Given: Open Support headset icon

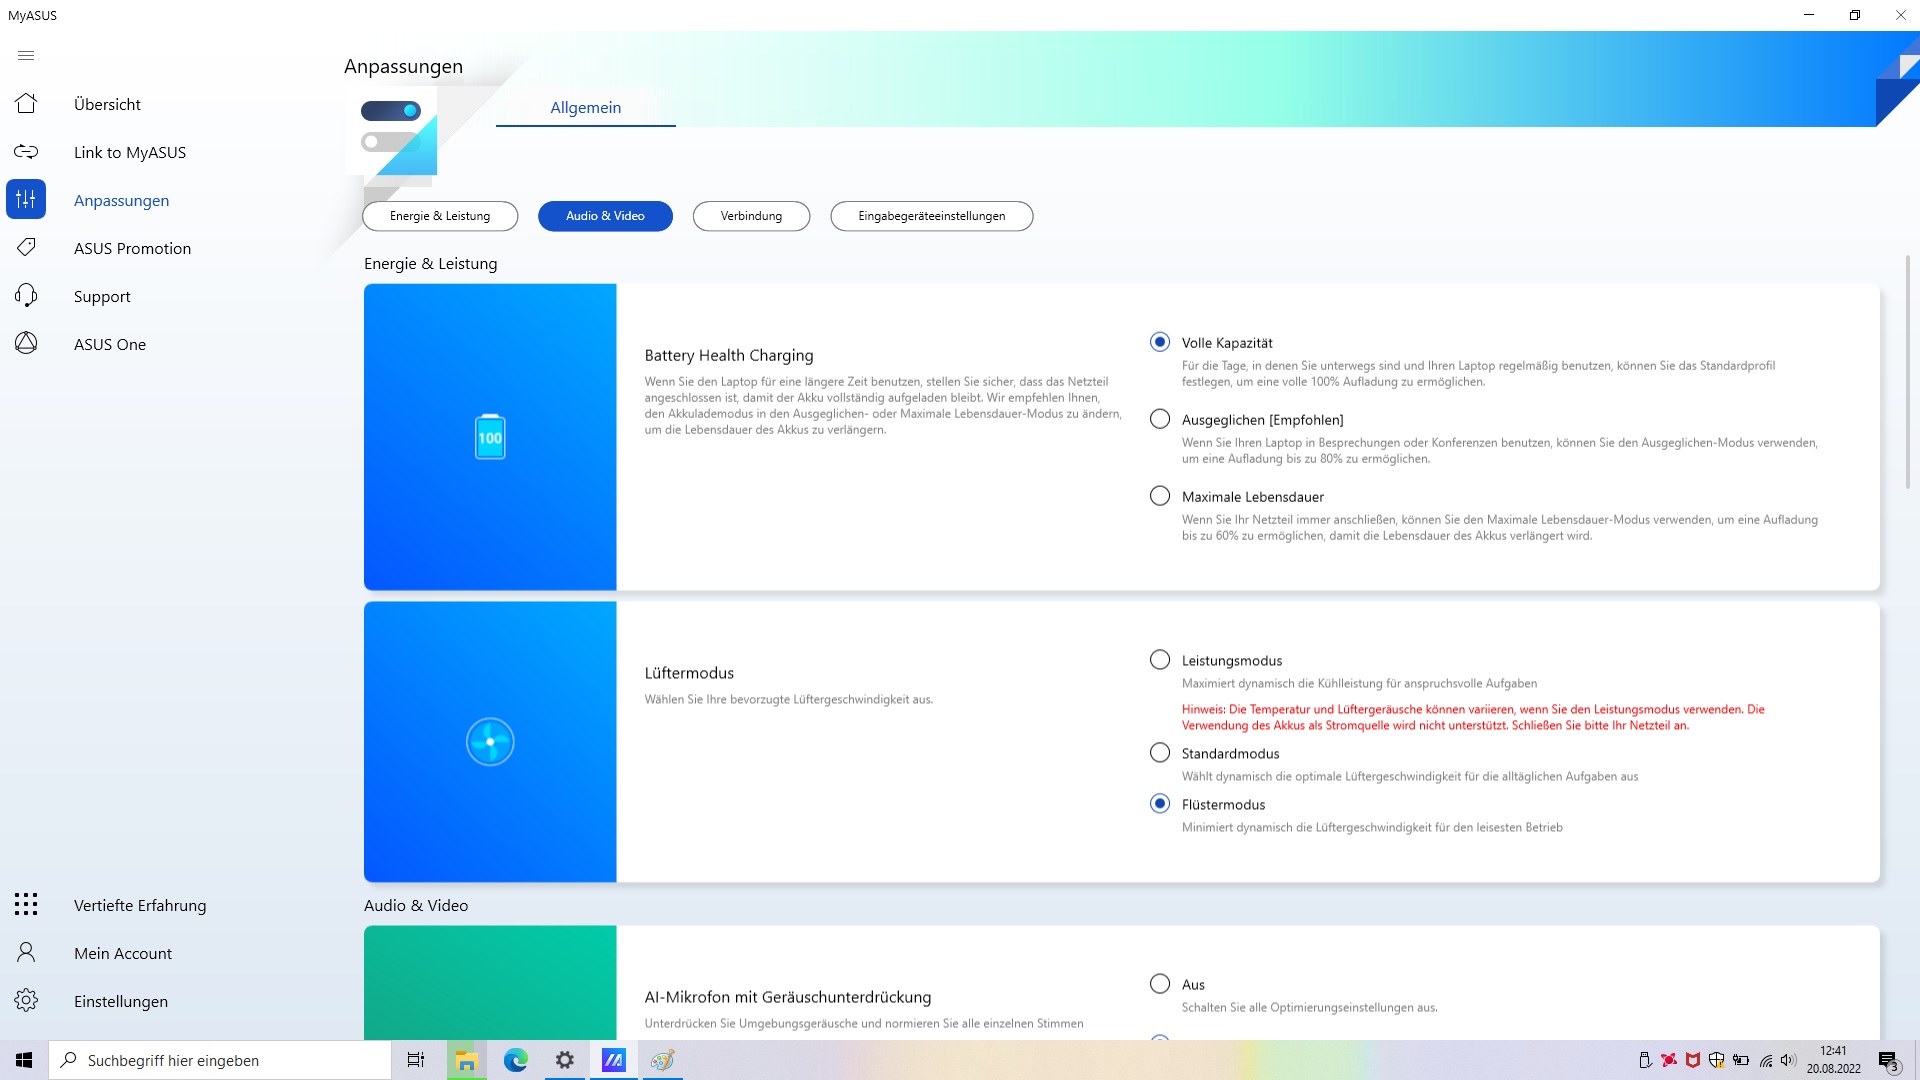Looking at the screenshot, I should 26,296.
